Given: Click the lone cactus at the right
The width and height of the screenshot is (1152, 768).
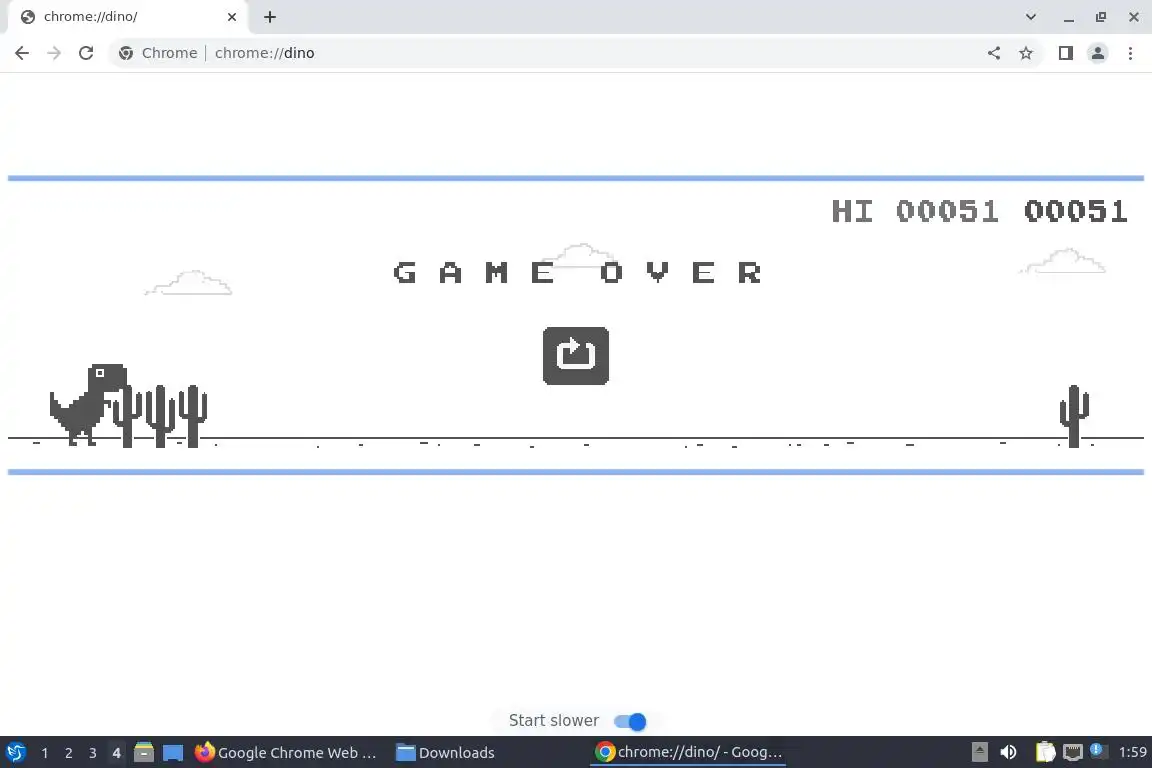Looking at the screenshot, I should coord(1074,416).
